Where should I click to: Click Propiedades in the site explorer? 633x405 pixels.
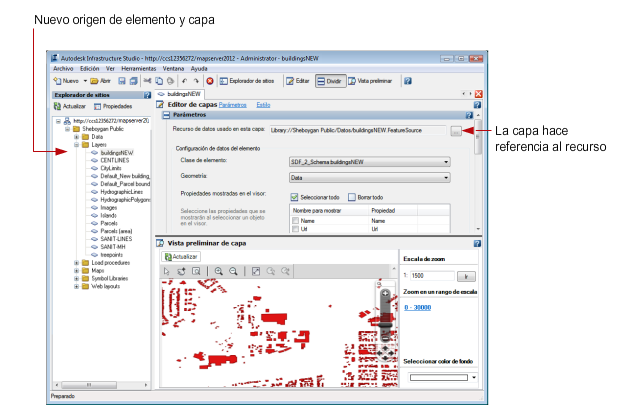coord(113,106)
